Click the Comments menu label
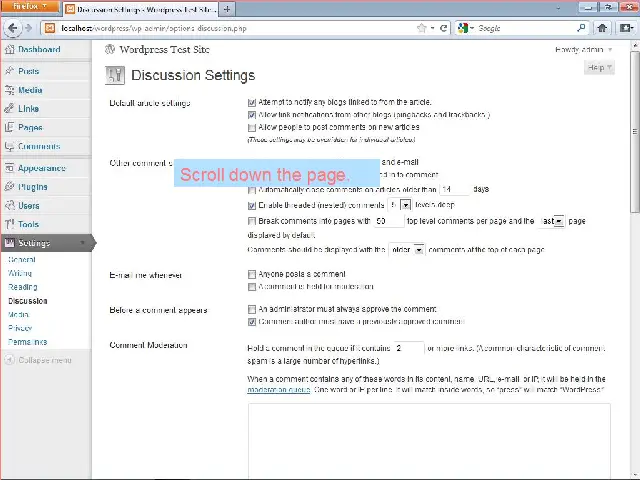The image size is (640, 480). pos(39,146)
